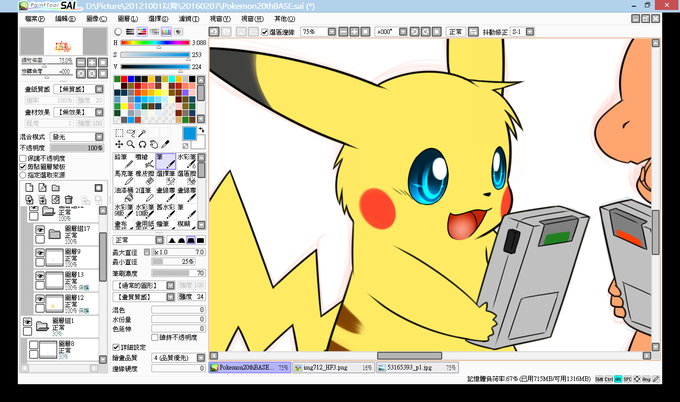The width and height of the screenshot is (680, 402).
Task: Open the 75% zoom level dropdown
Action: pos(332,32)
